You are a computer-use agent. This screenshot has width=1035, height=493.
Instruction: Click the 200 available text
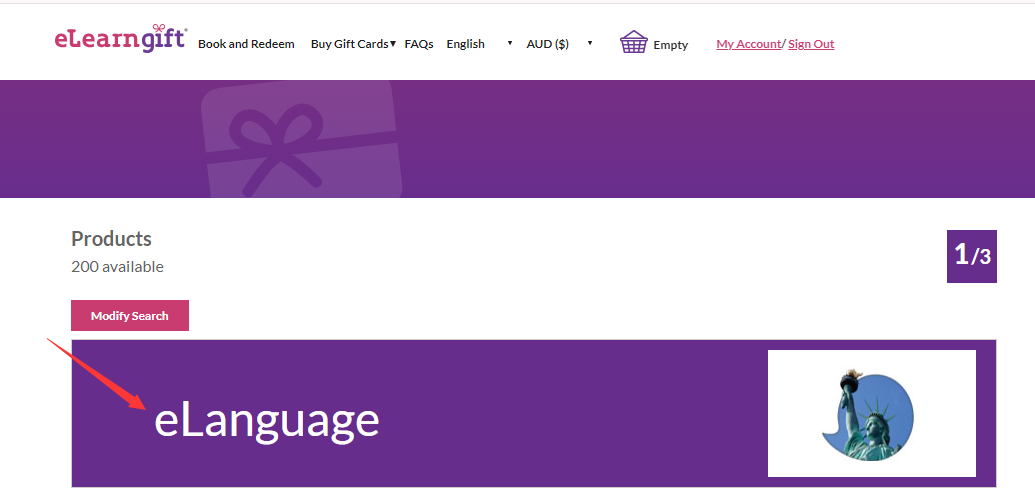[117, 267]
